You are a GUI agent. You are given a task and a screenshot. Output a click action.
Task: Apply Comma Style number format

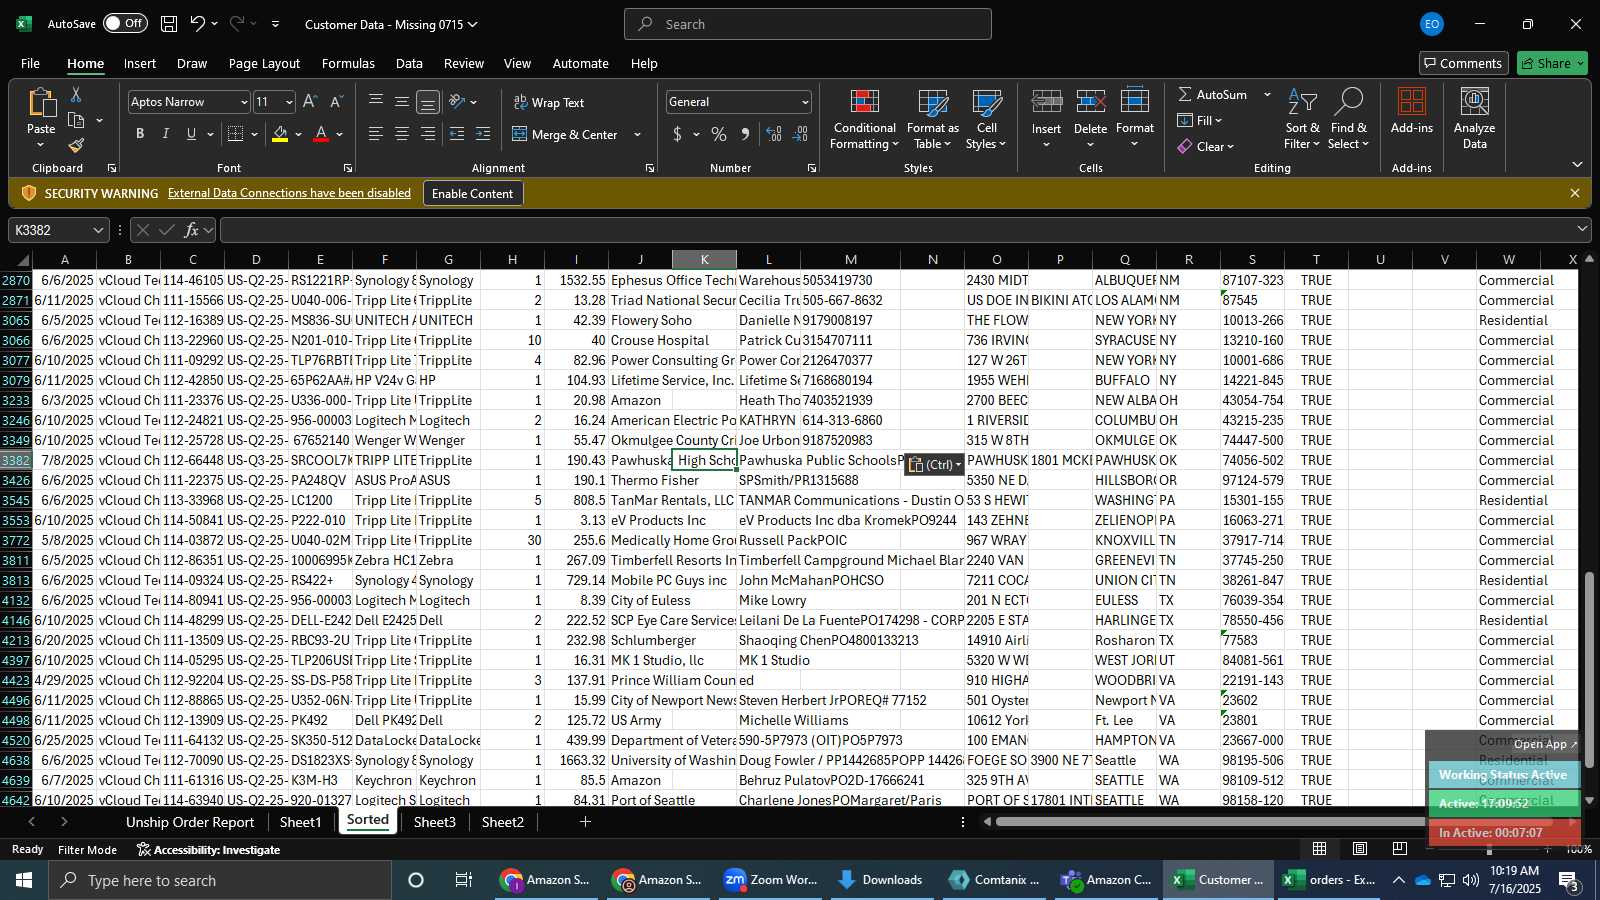(745, 134)
